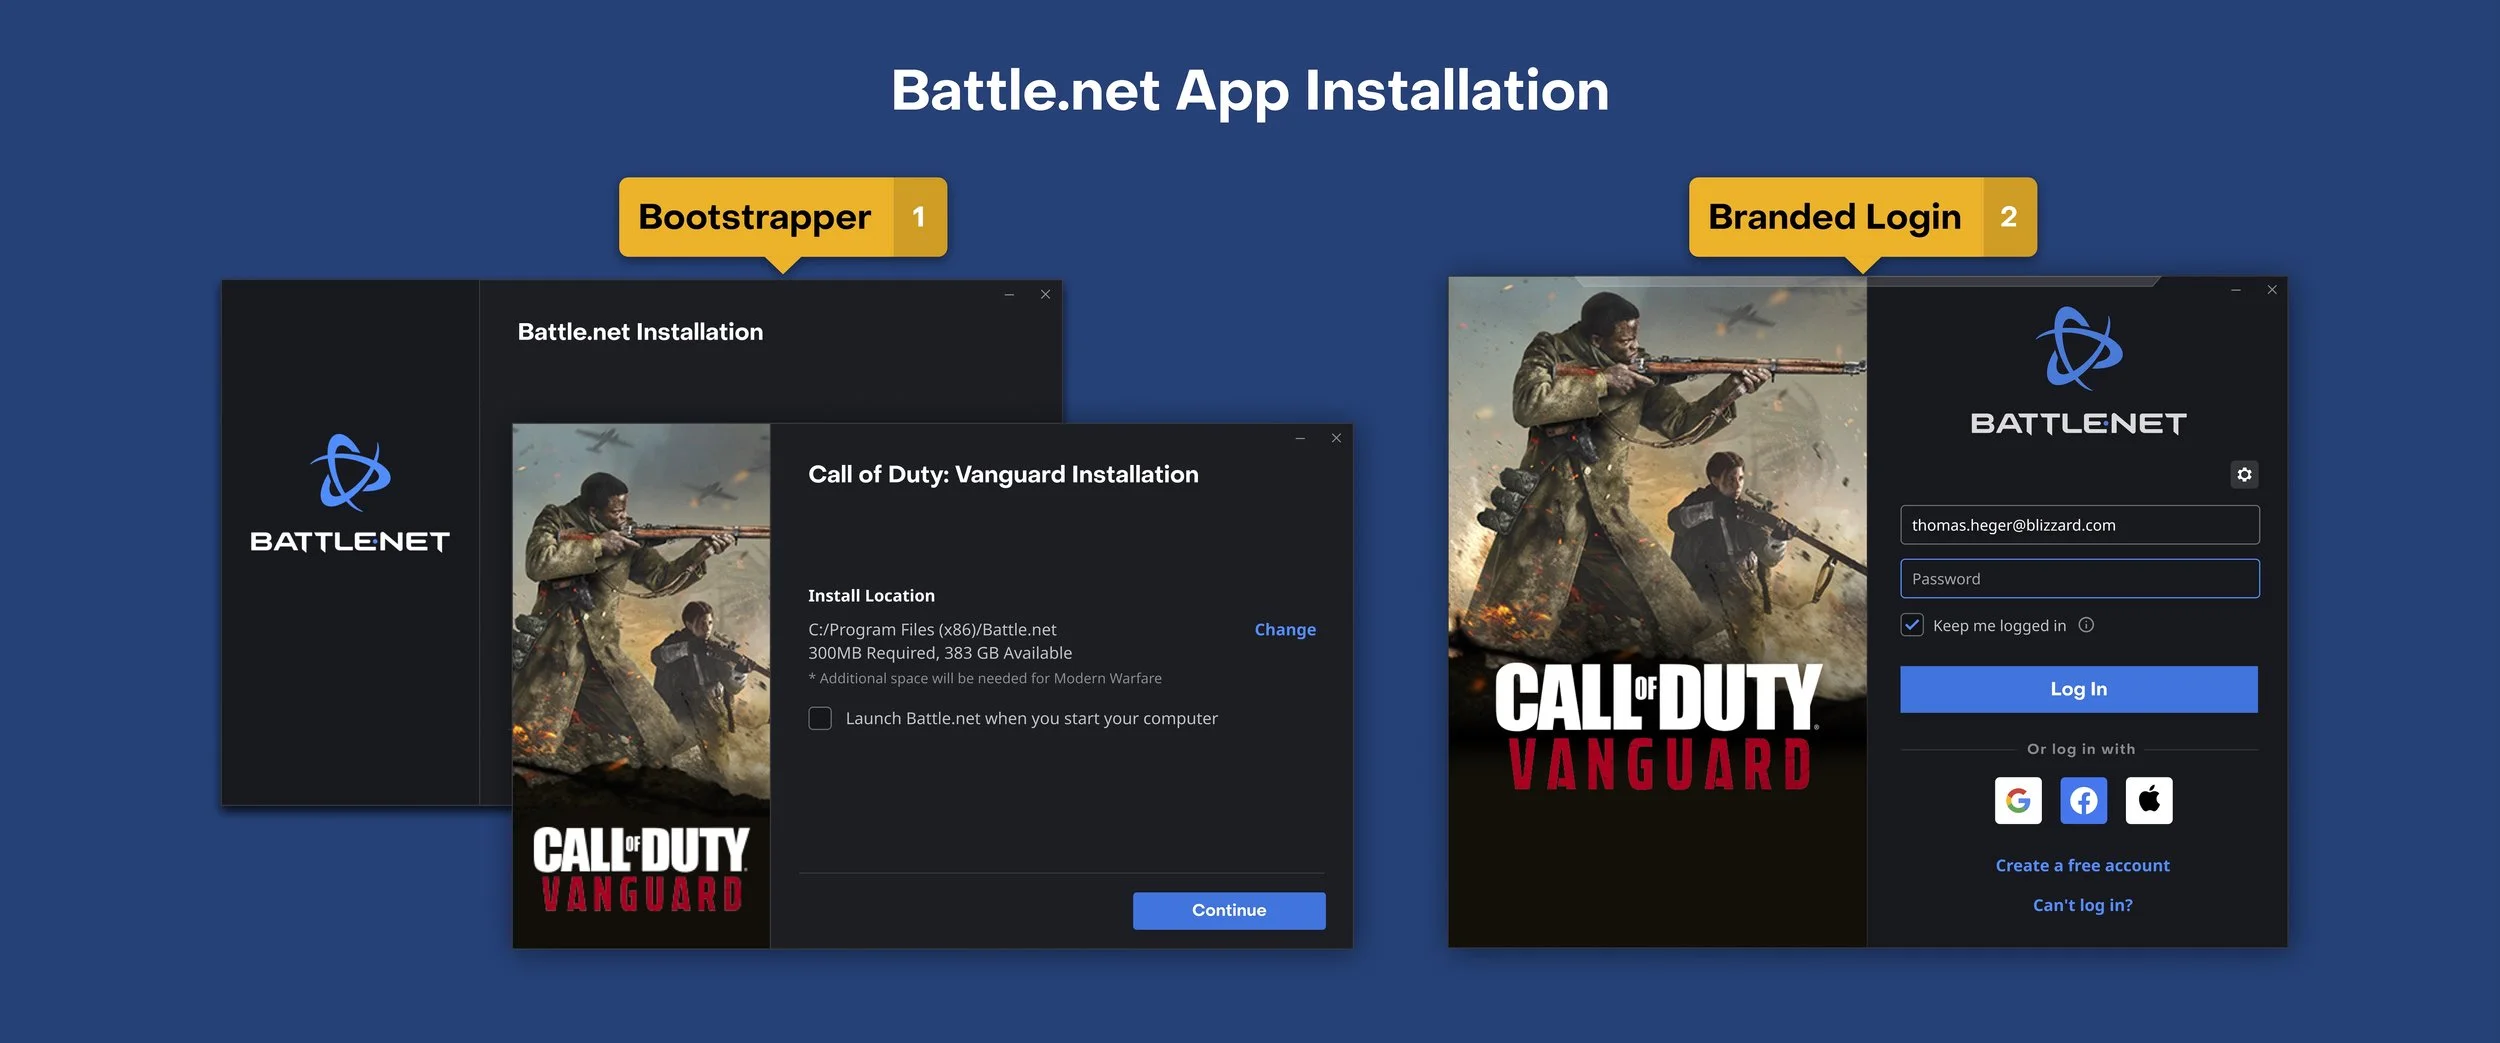
Task: Click Continue in Vanguard Installation window
Action: 1229,910
